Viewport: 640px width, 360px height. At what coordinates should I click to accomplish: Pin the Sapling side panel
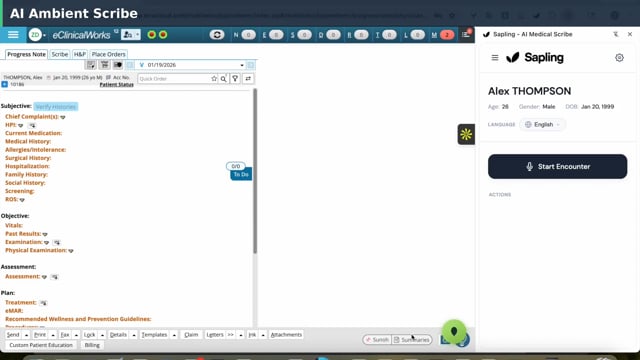click(x=616, y=34)
